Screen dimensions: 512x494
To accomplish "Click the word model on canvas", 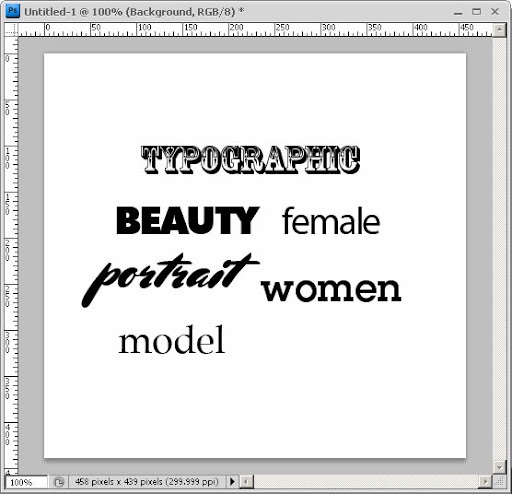I will point(172,340).
